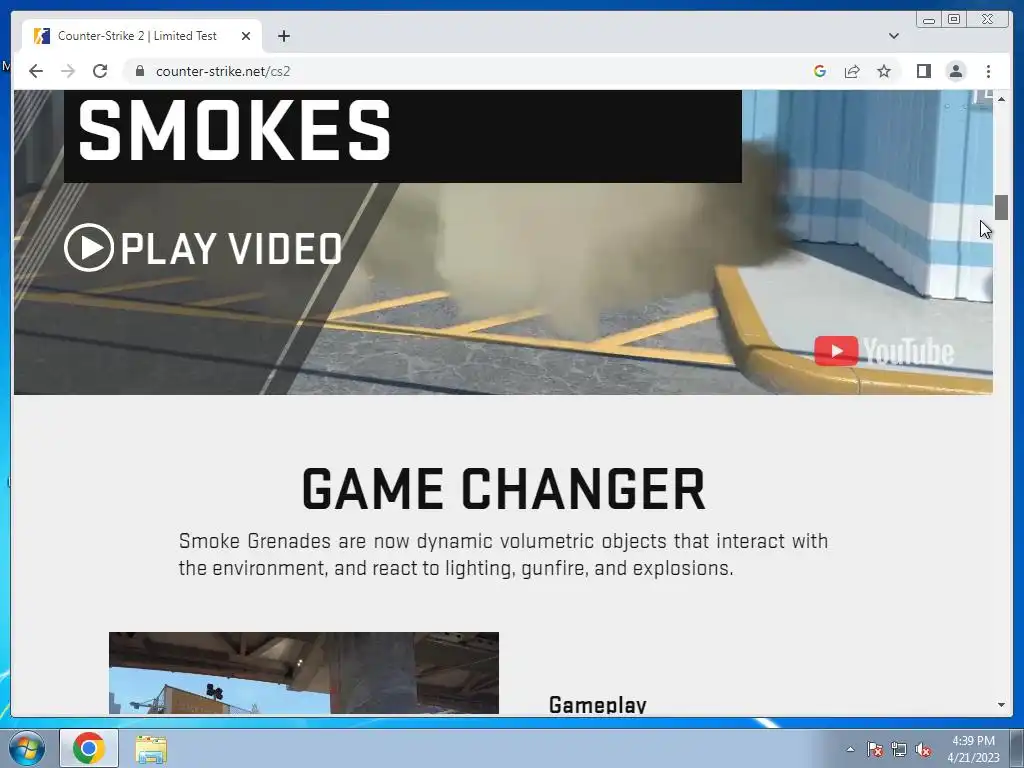Play the Smokes video
The image size is (1024, 768).
[203, 248]
